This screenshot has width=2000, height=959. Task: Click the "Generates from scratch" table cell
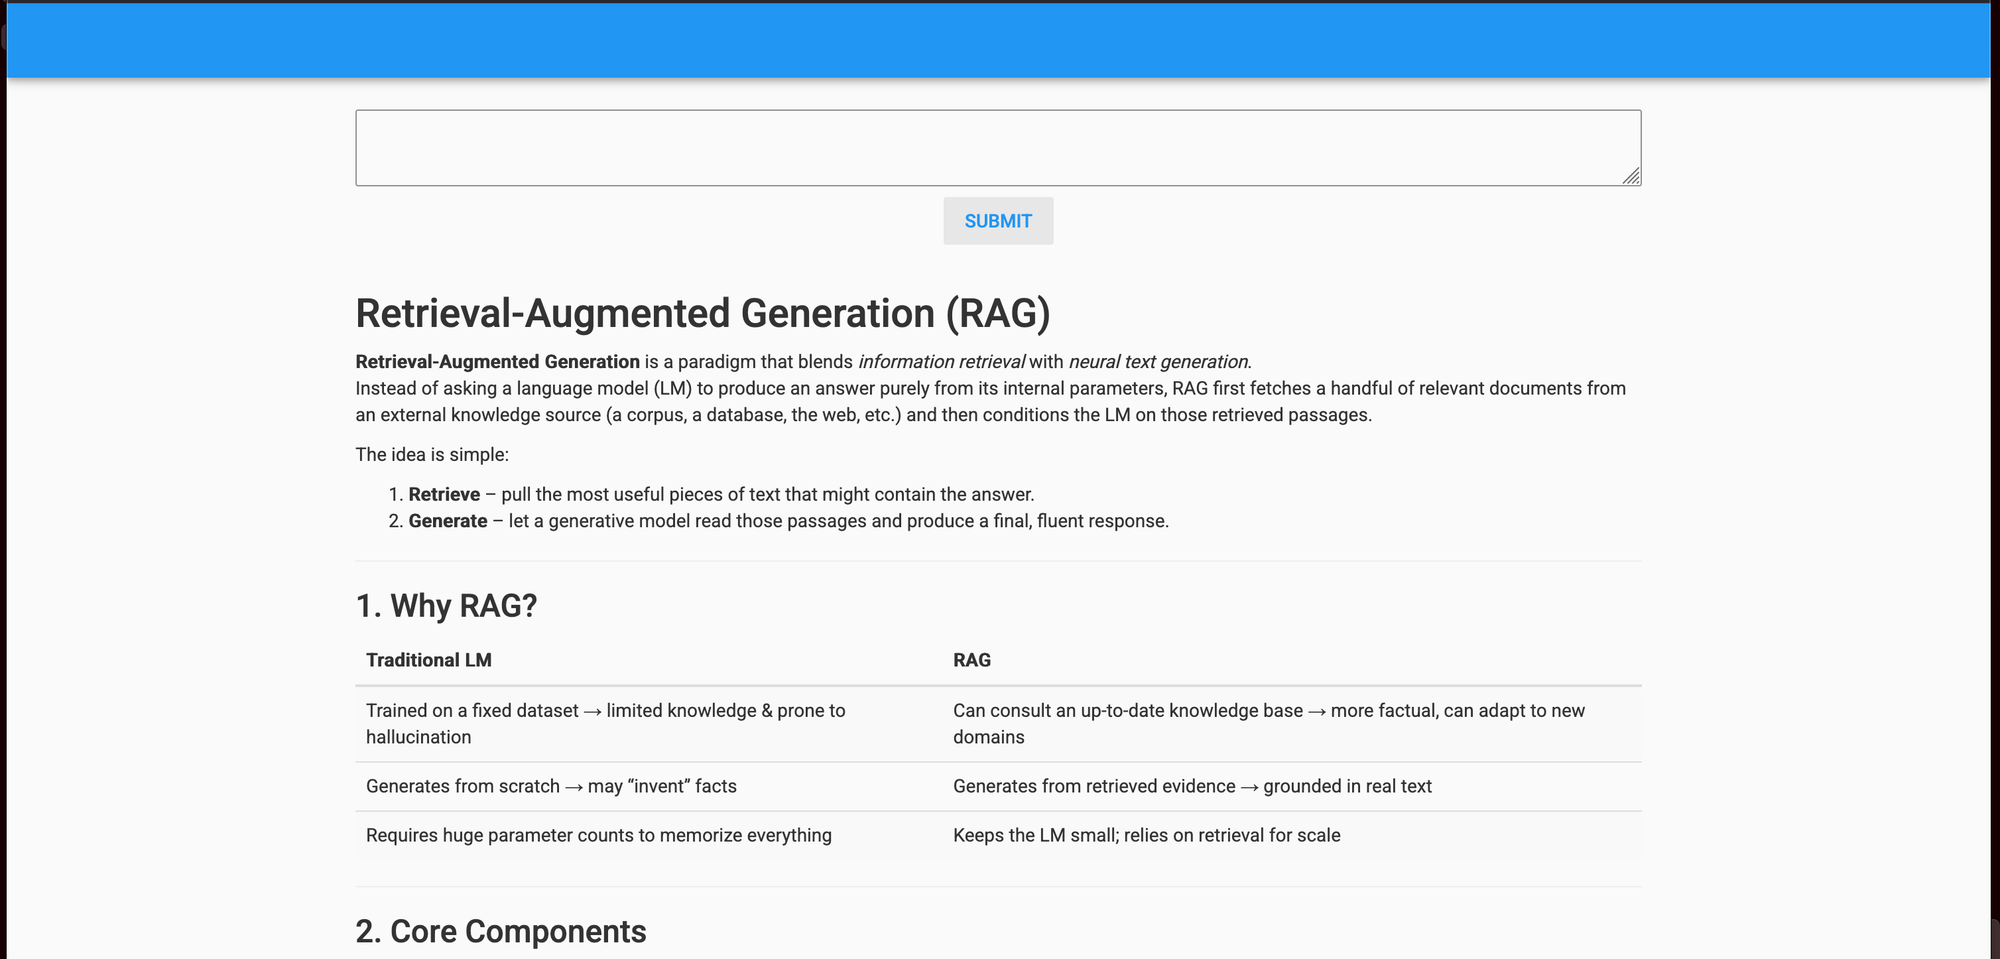click(x=551, y=787)
